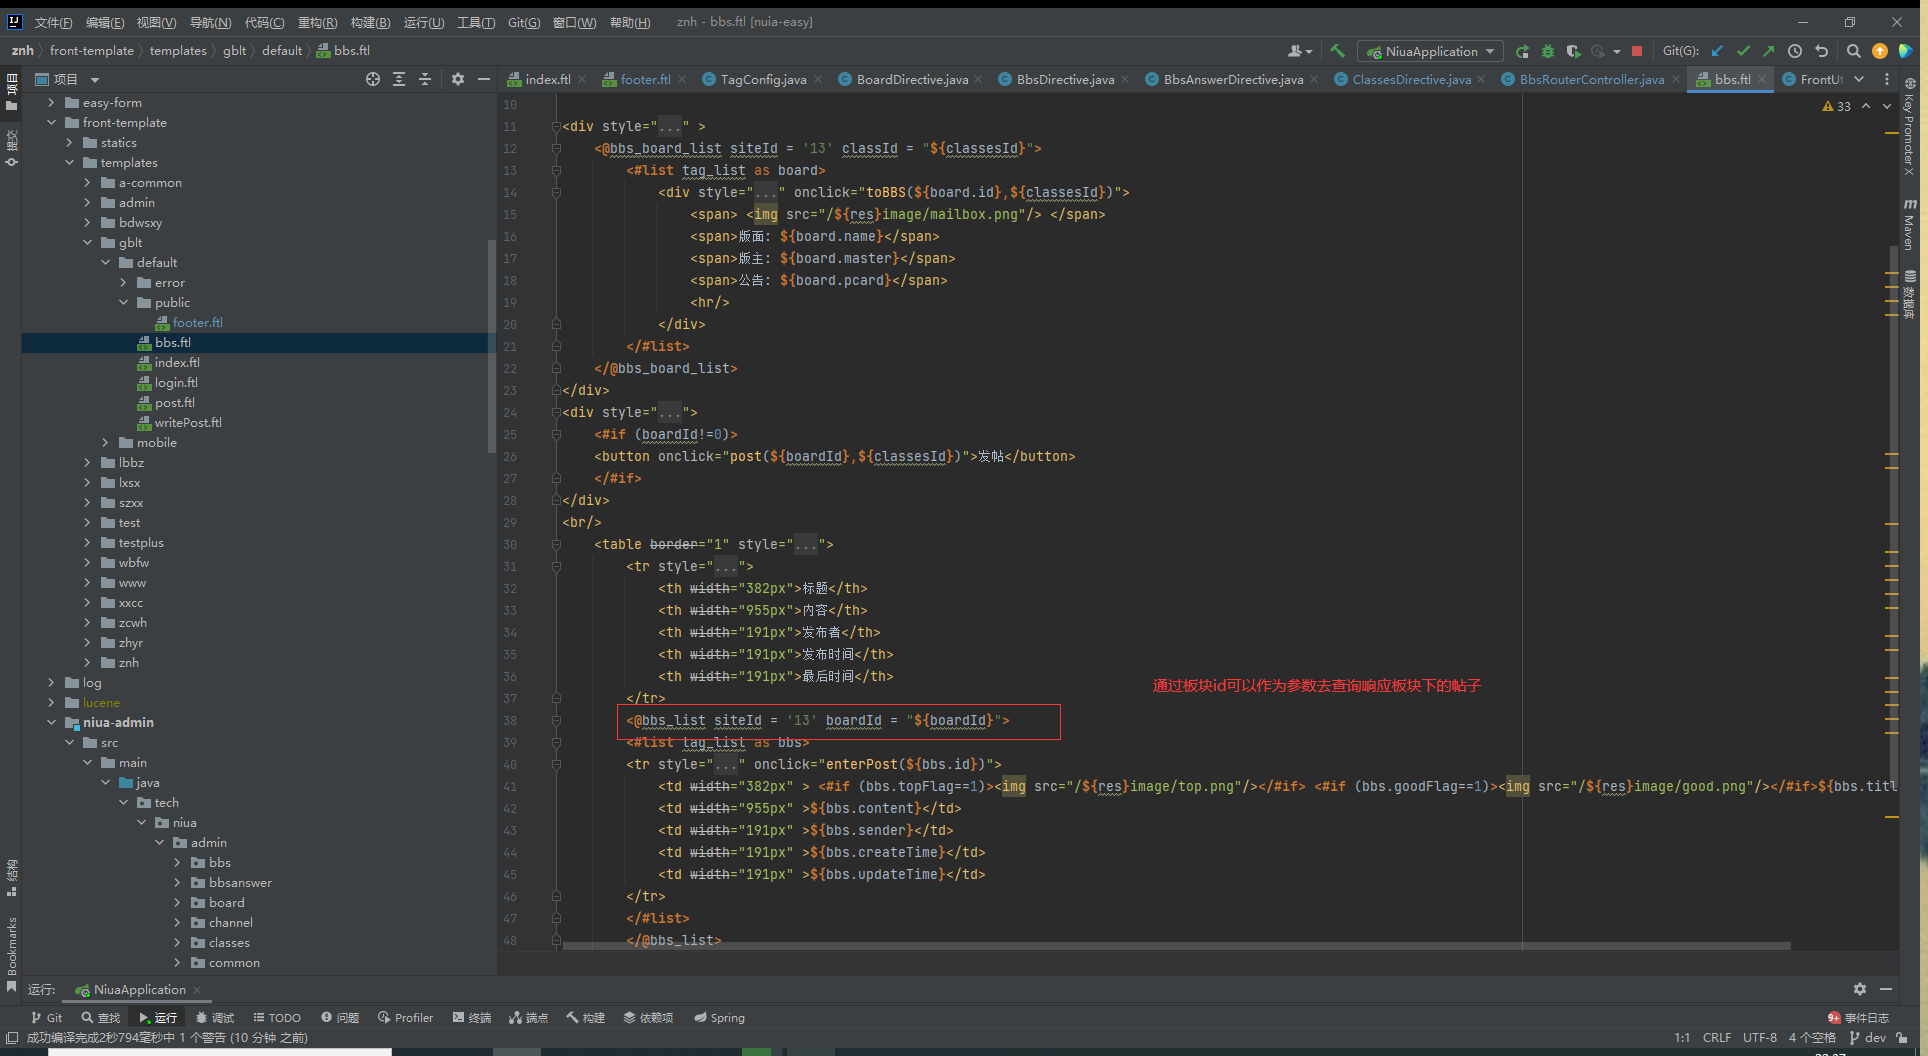The image size is (1928, 1056).
Task: Expand the bbsanswer package
Action: pyautogui.click(x=177, y=882)
